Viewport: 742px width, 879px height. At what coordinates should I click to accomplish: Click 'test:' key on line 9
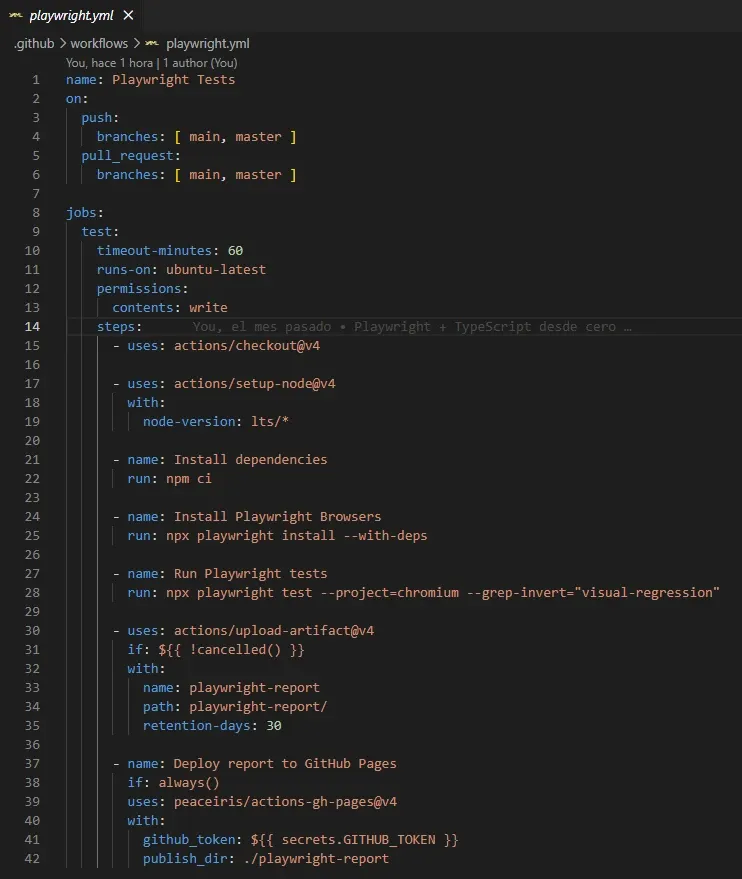point(100,232)
